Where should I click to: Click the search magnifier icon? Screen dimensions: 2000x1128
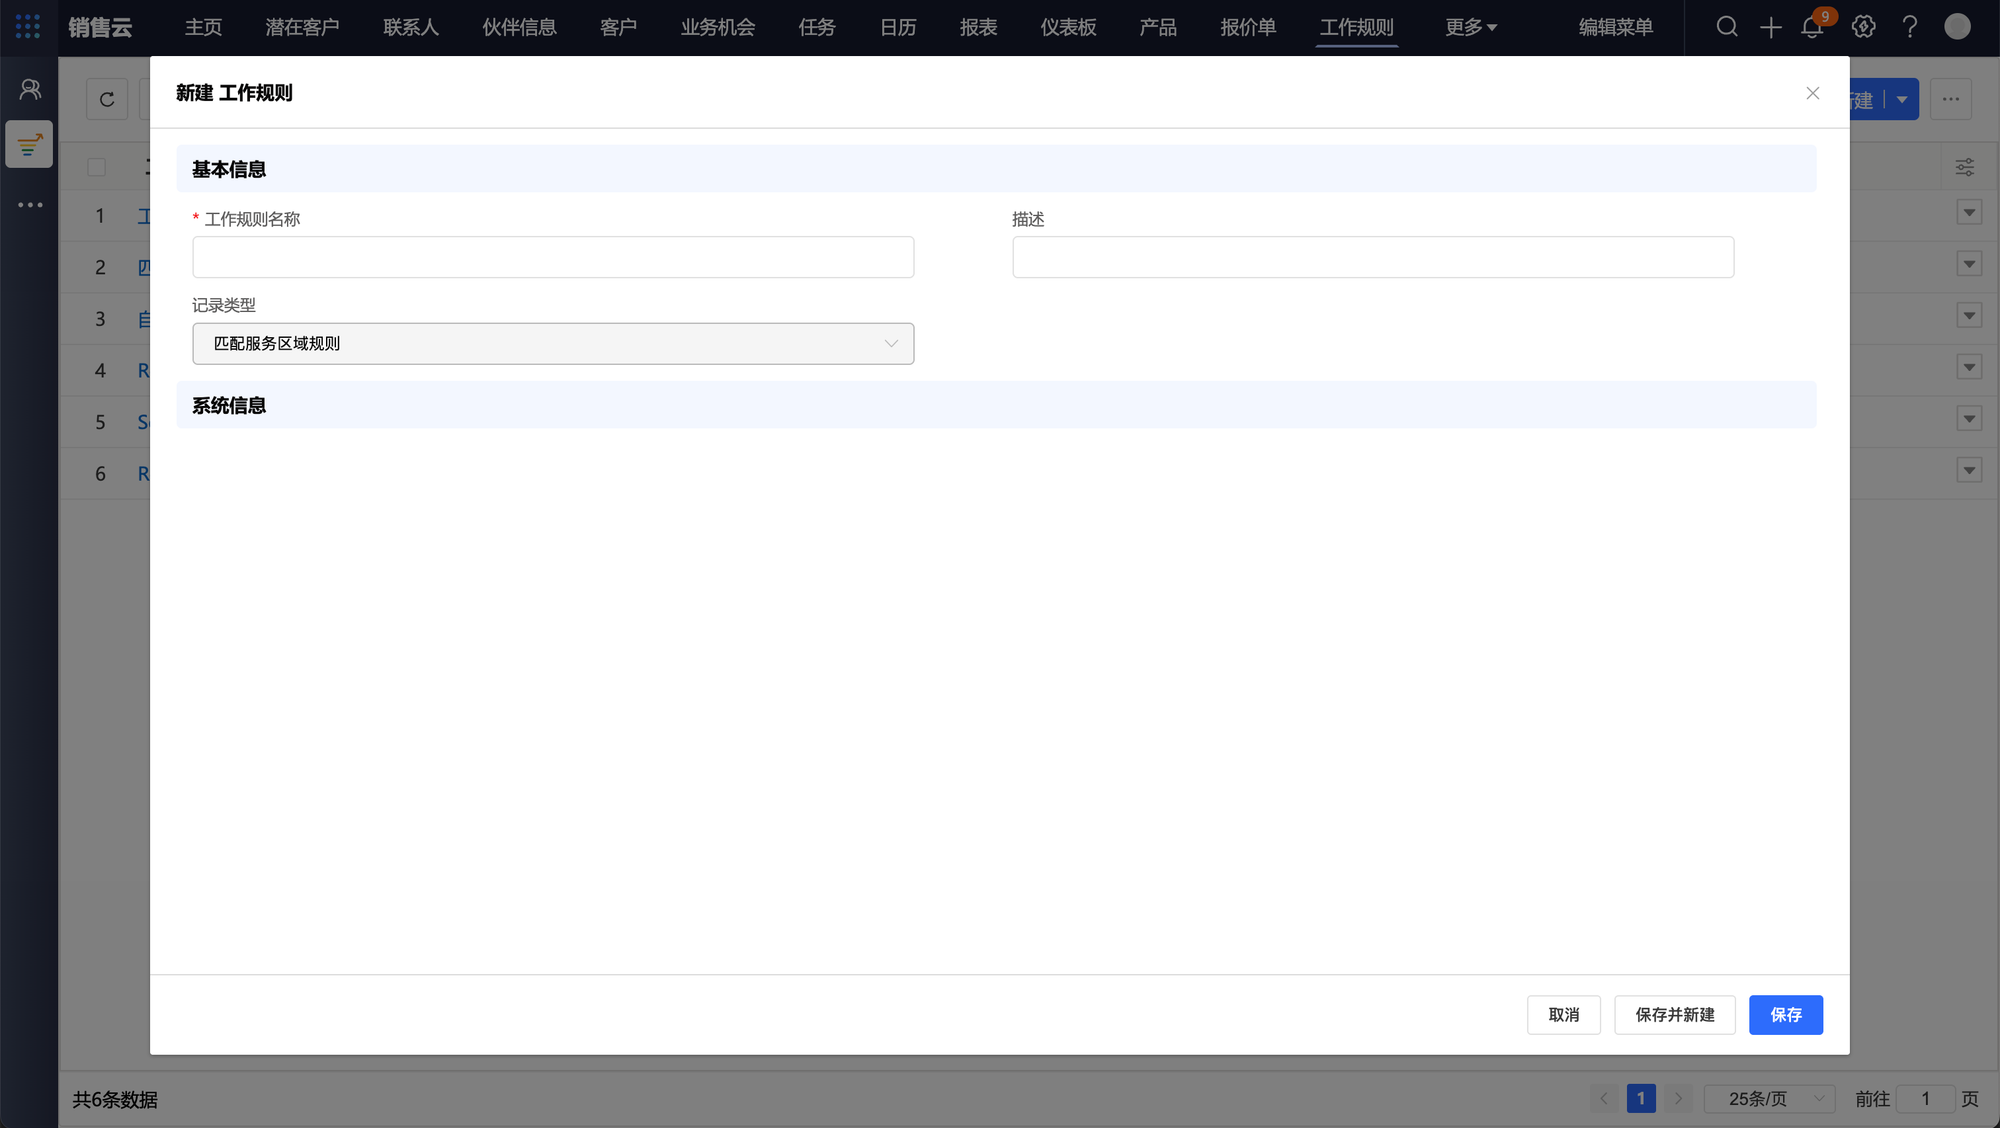coord(1727,27)
